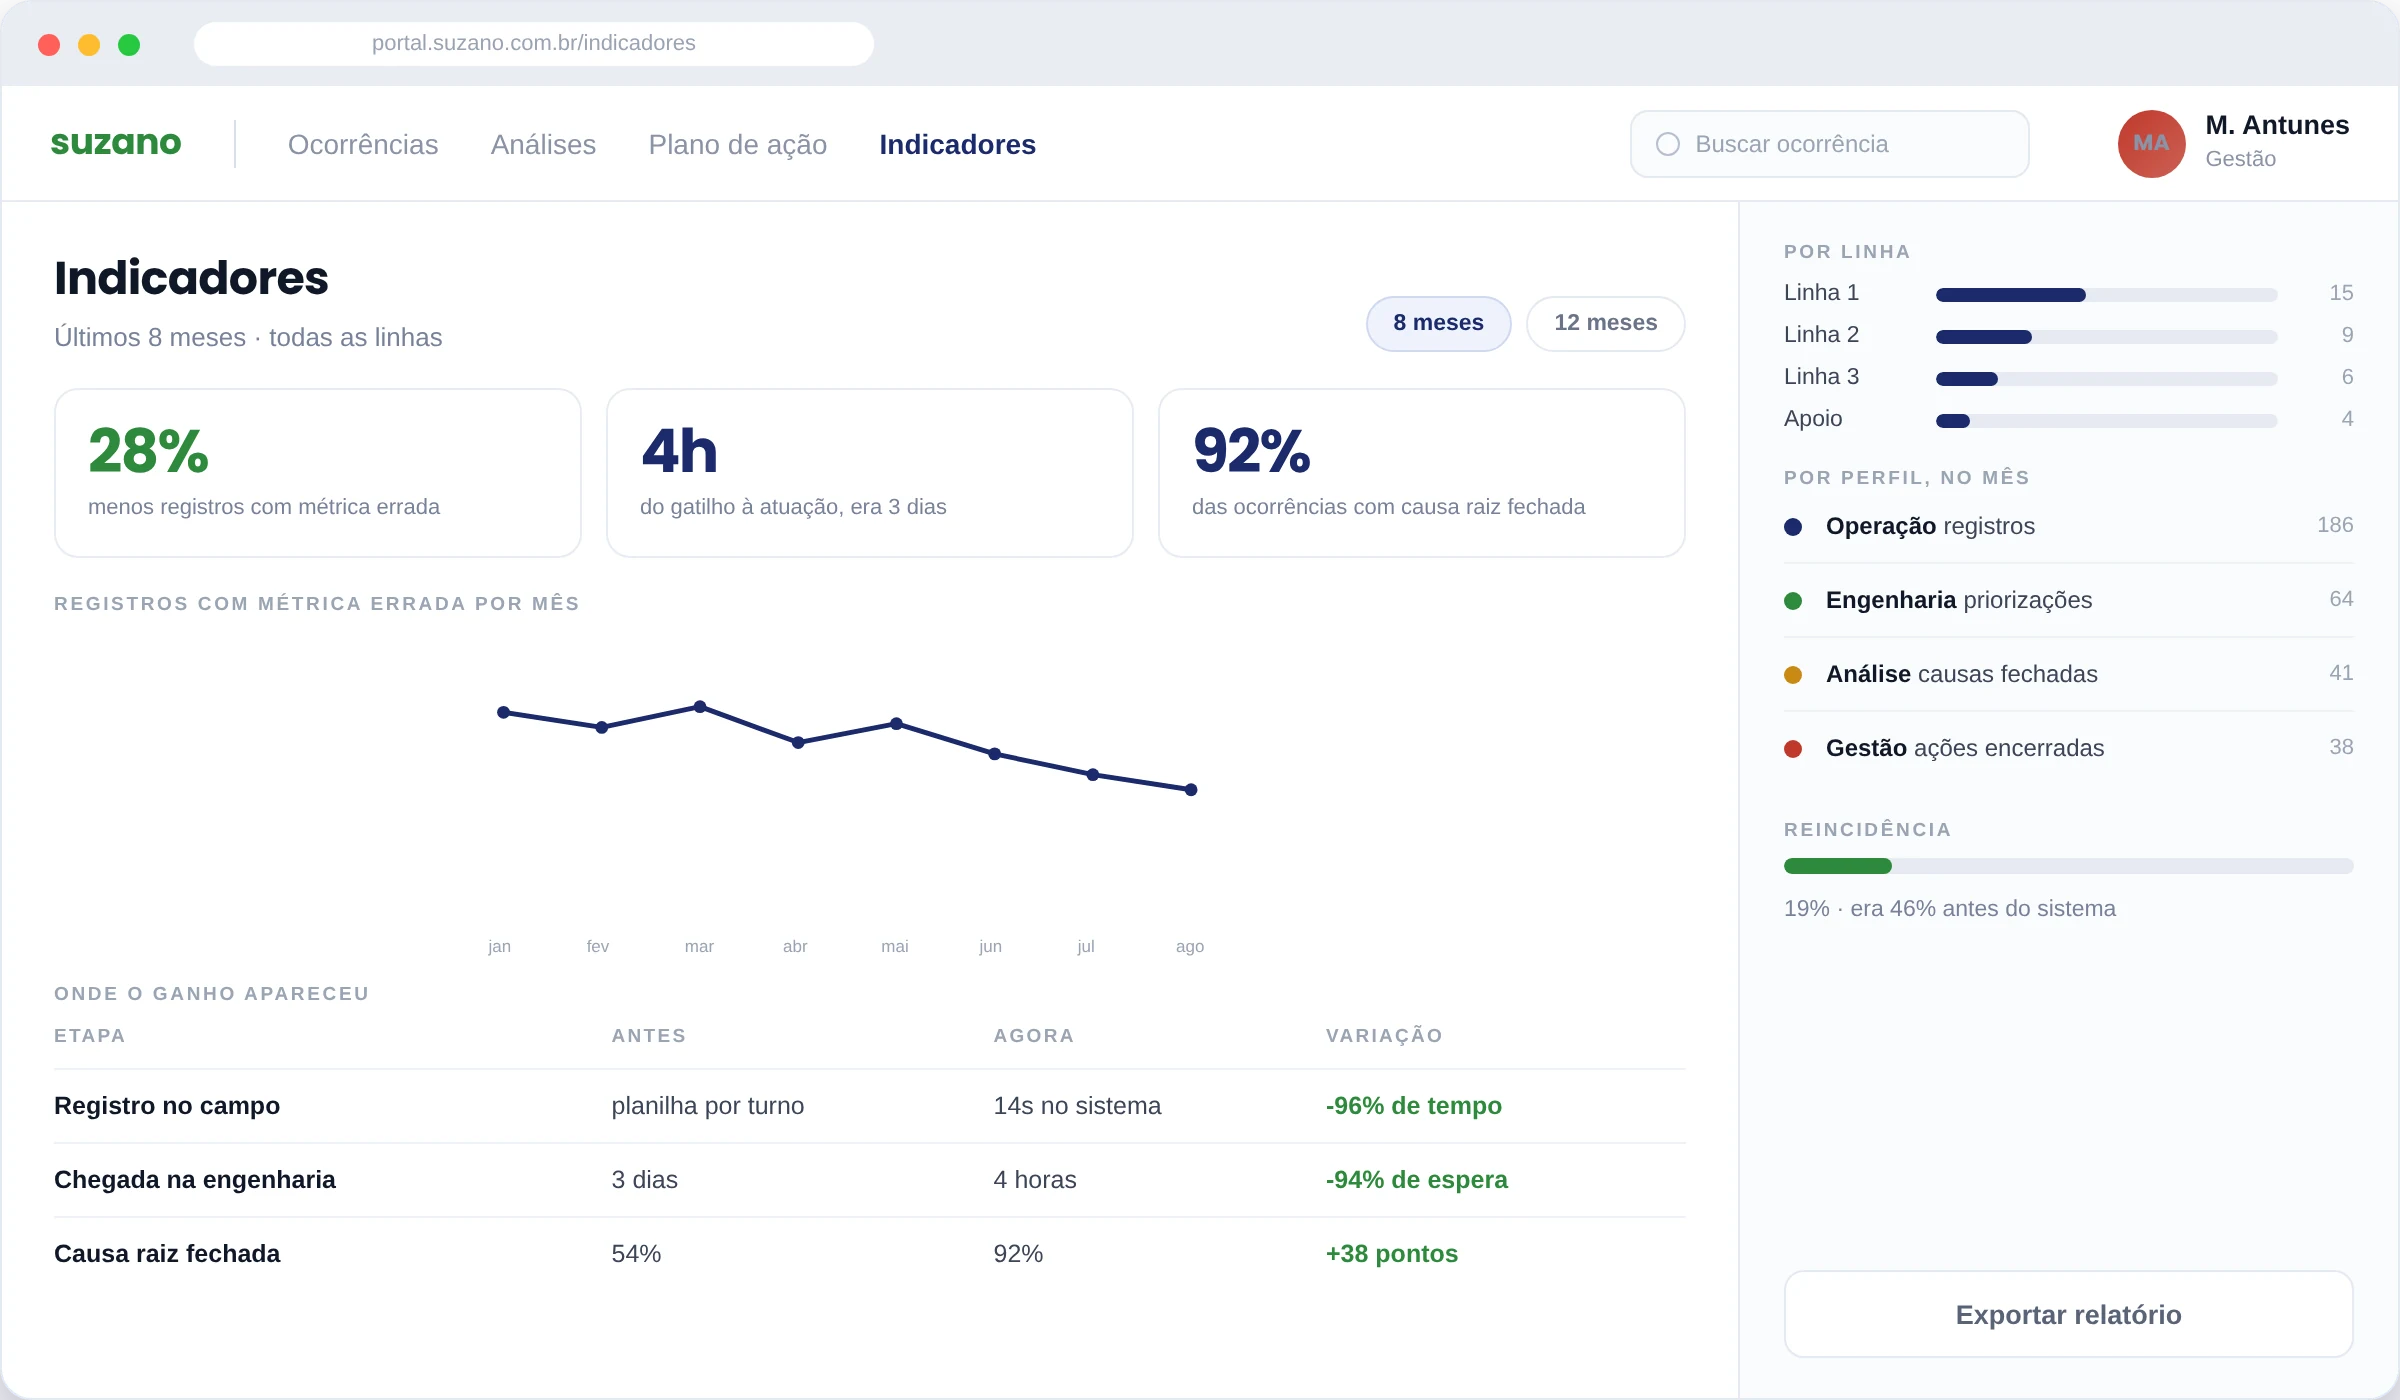Click the Linha 1 progress bar
Image resolution: width=2400 pixels, height=1400 pixels.
[2106, 295]
